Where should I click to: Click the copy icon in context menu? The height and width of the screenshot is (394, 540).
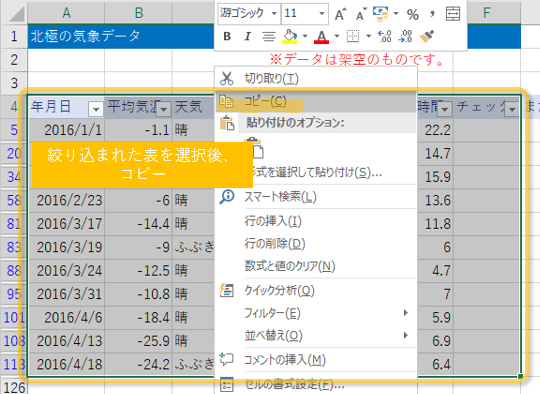click(x=226, y=102)
